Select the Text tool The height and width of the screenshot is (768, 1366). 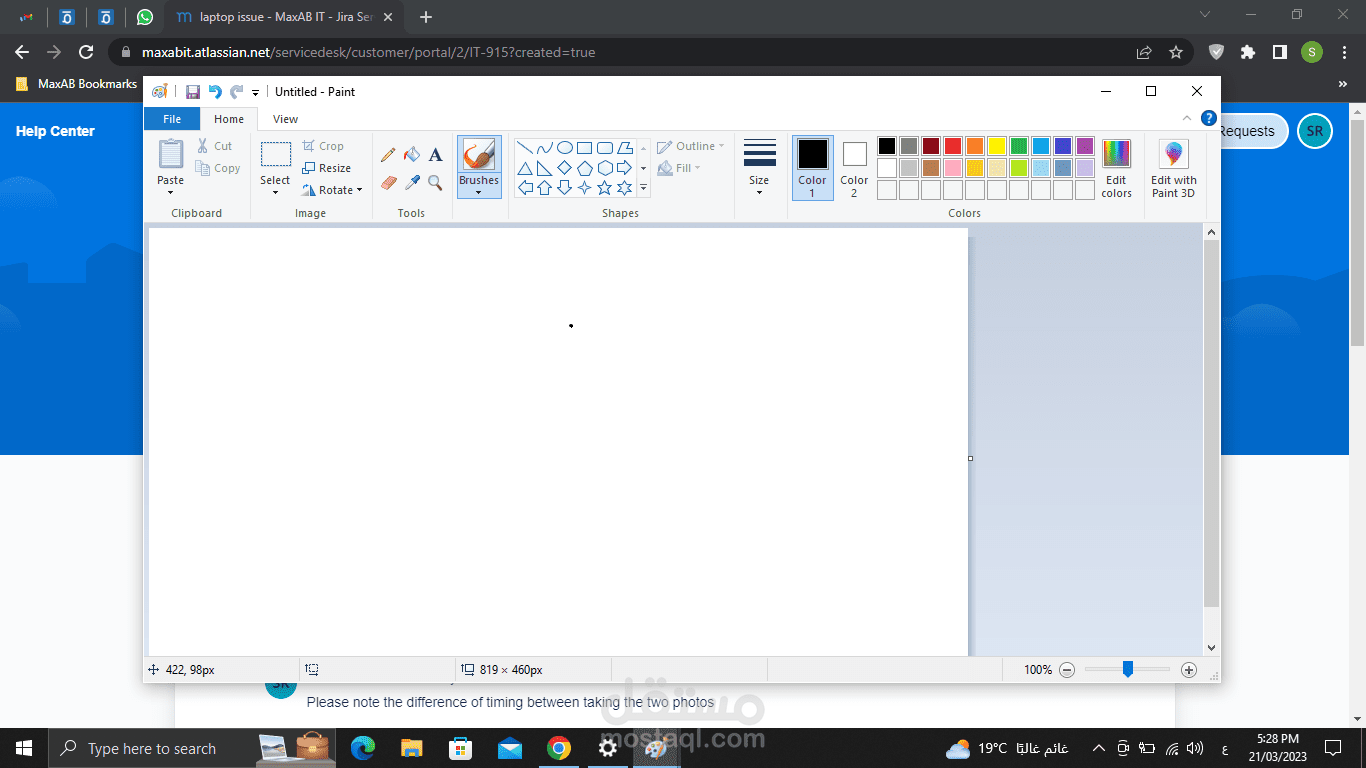click(x=435, y=155)
